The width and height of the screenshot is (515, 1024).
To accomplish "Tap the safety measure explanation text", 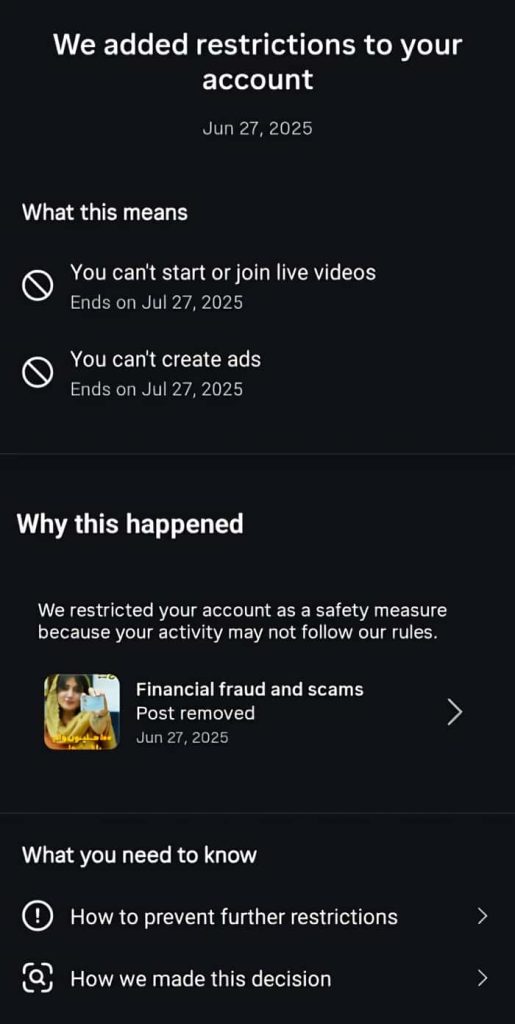I will (242, 622).
